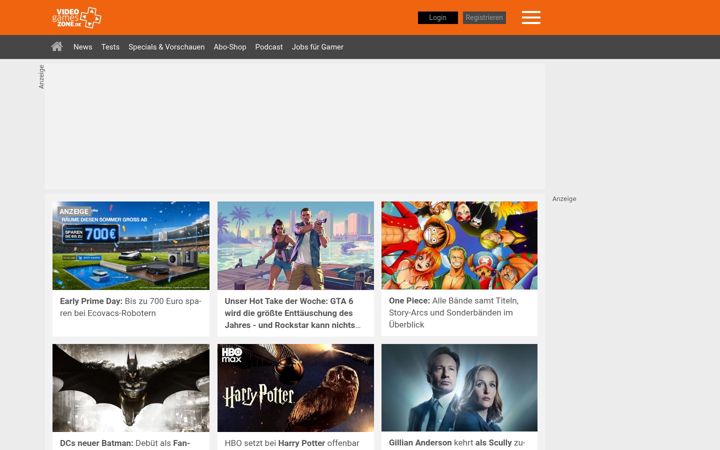The width and height of the screenshot is (720, 450).
Task: Open the News menu item
Action: click(83, 47)
